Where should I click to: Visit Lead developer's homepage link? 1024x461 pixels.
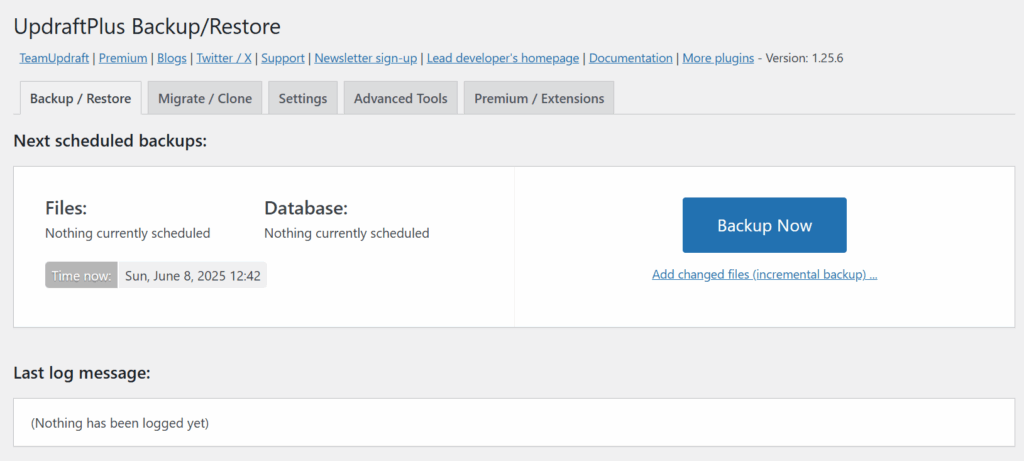click(503, 58)
